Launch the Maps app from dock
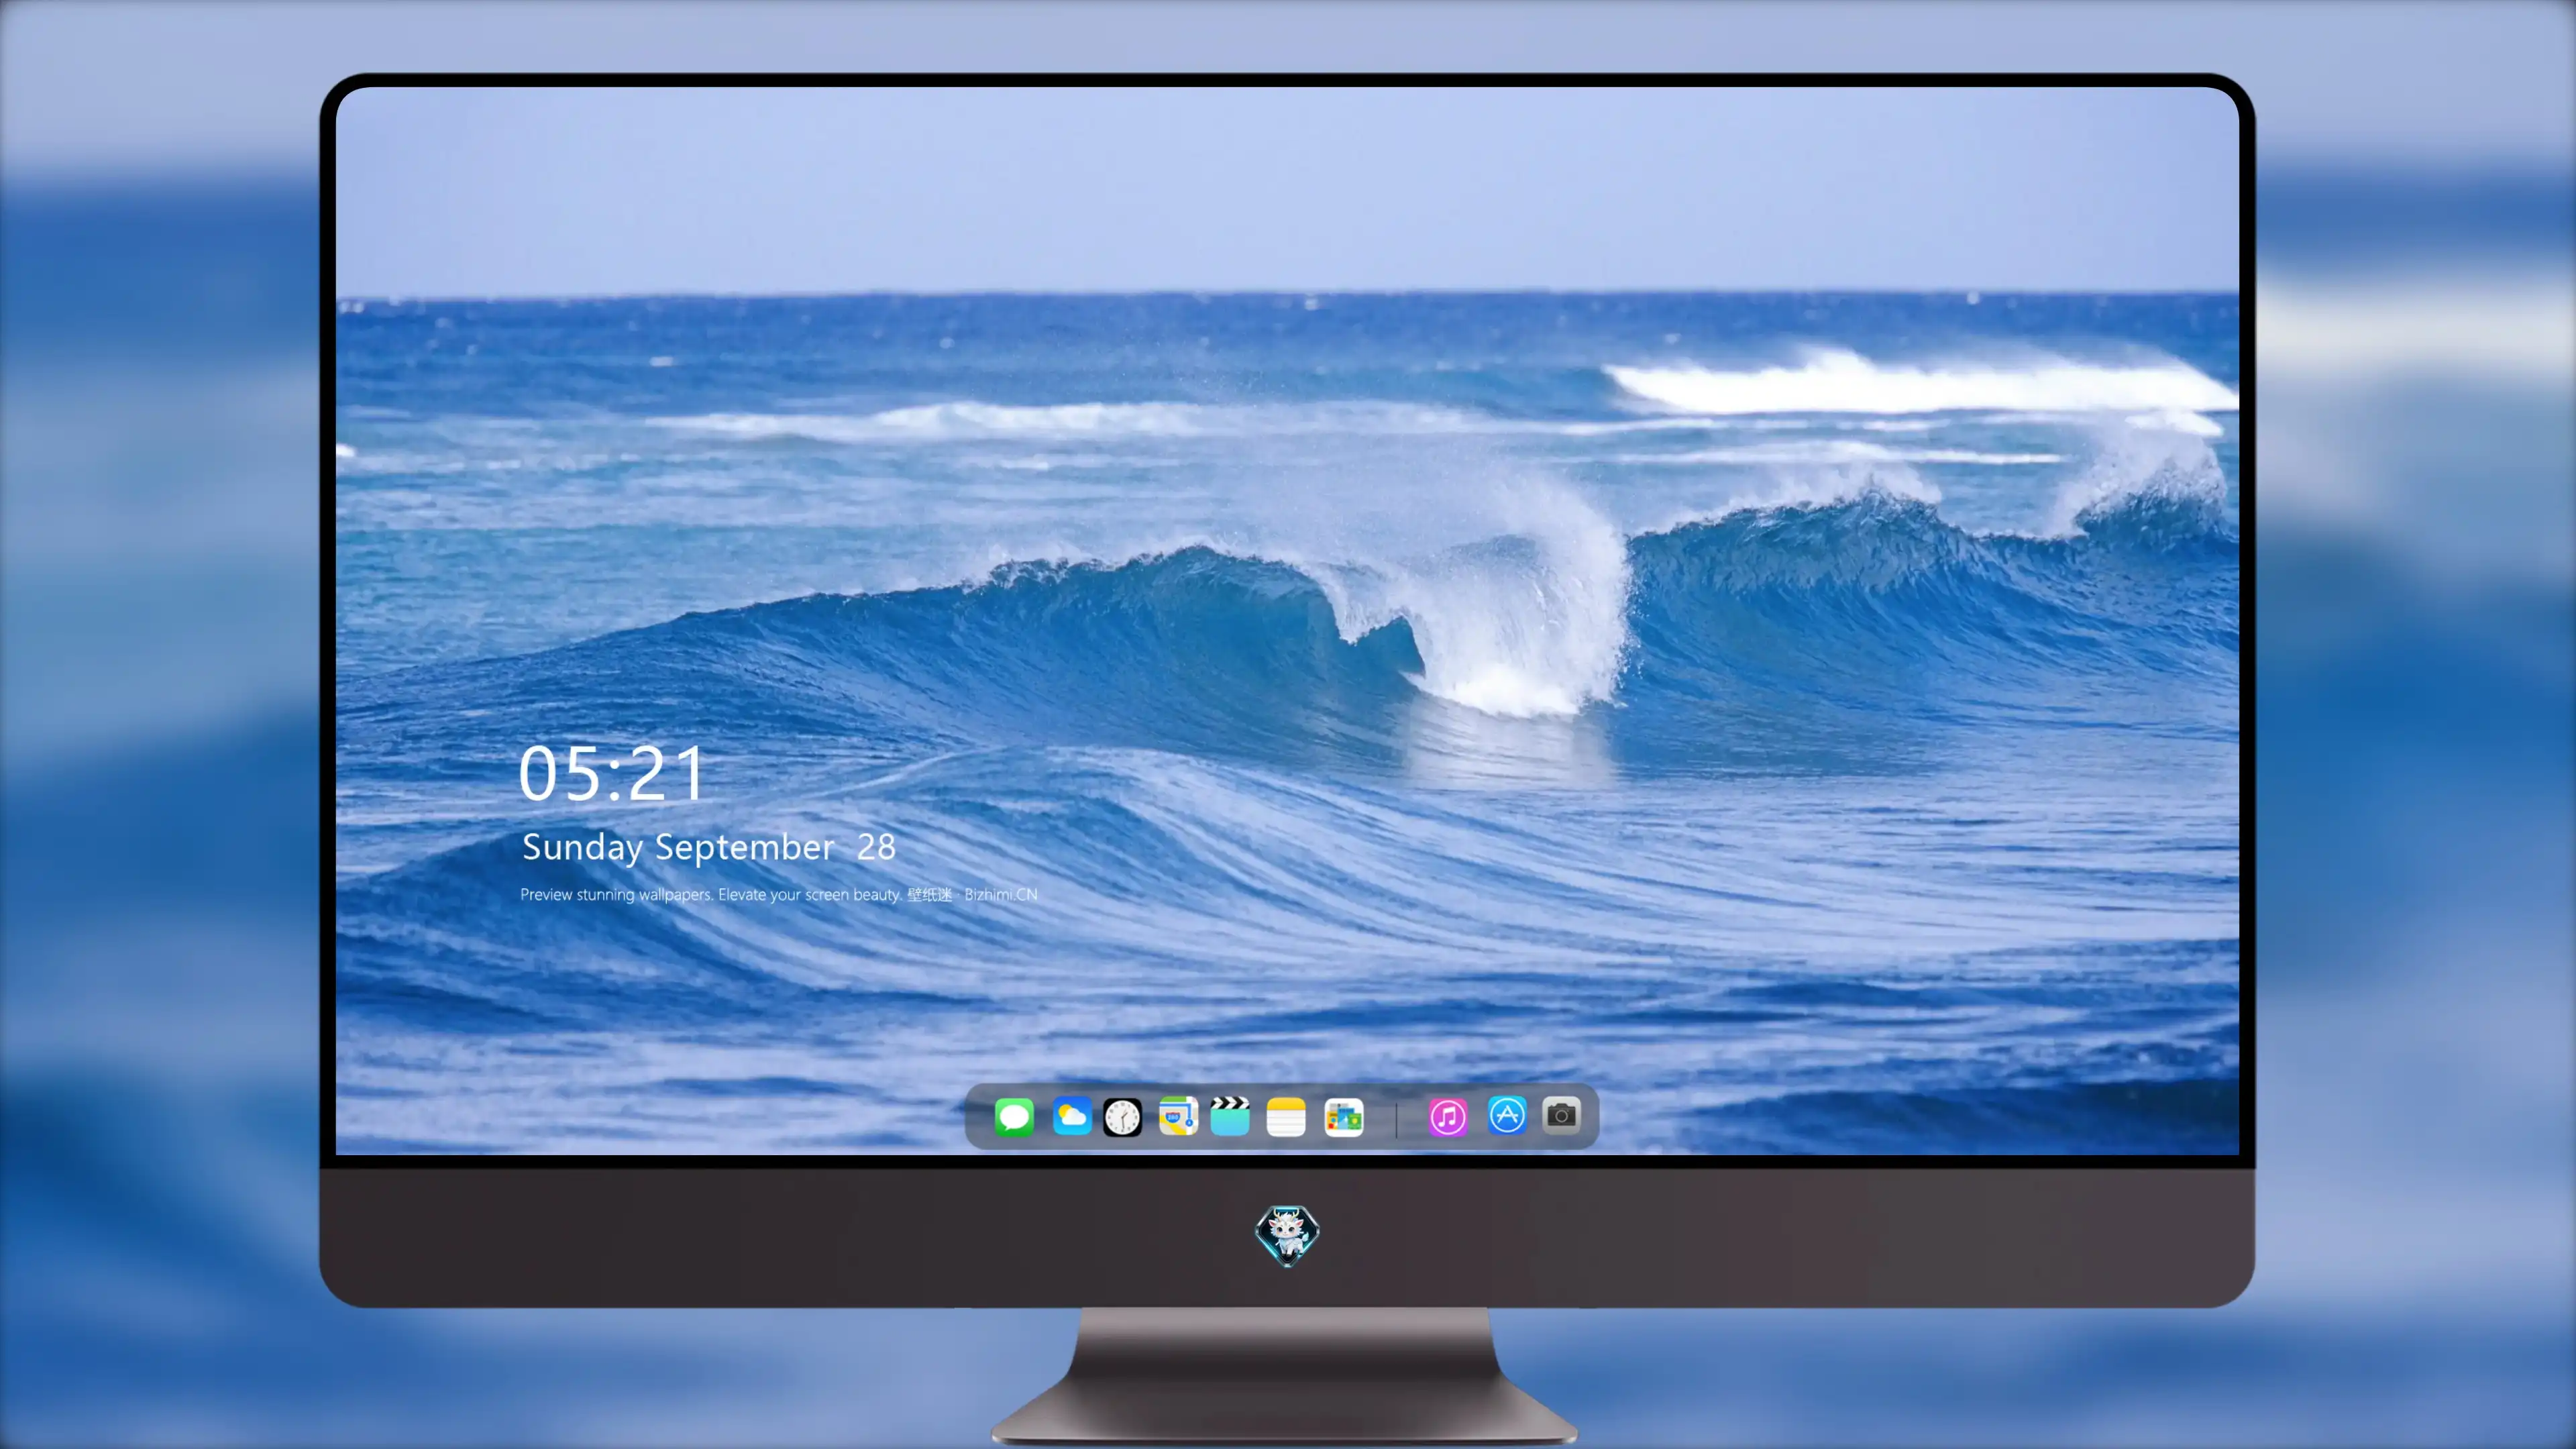2576x1449 pixels. point(1178,1116)
